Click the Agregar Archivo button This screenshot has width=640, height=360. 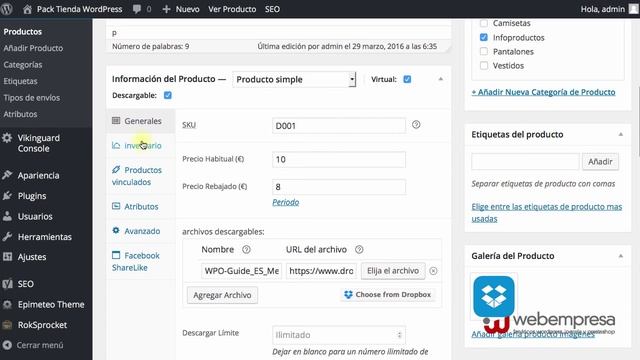[x=222, y=295]
